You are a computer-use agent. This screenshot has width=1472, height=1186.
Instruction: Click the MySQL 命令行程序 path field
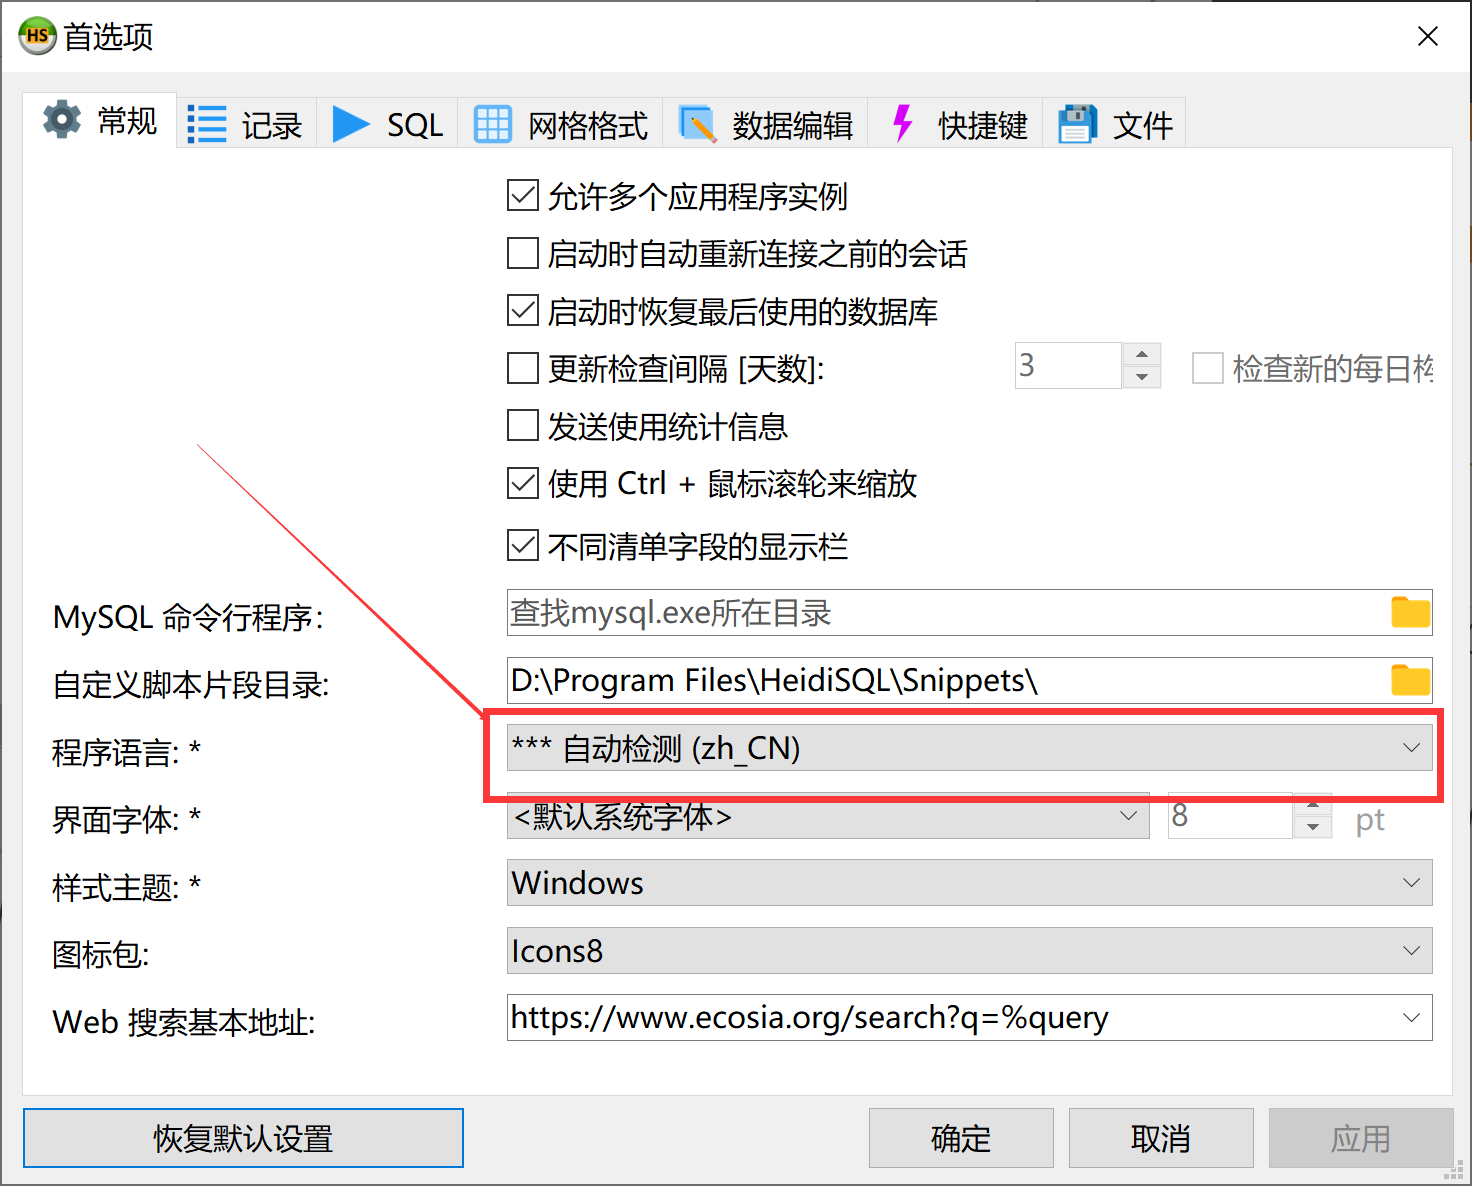948,612
